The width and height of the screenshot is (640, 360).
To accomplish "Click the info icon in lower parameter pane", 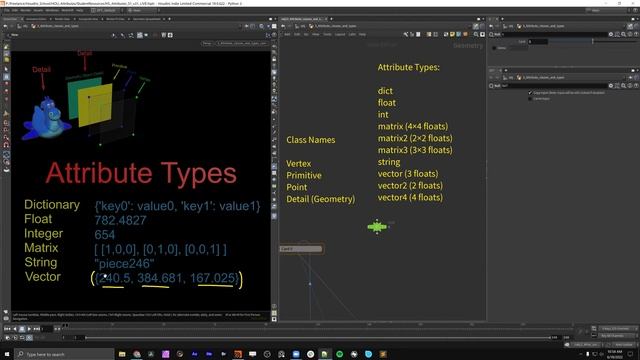I will [x=630, y=86].
